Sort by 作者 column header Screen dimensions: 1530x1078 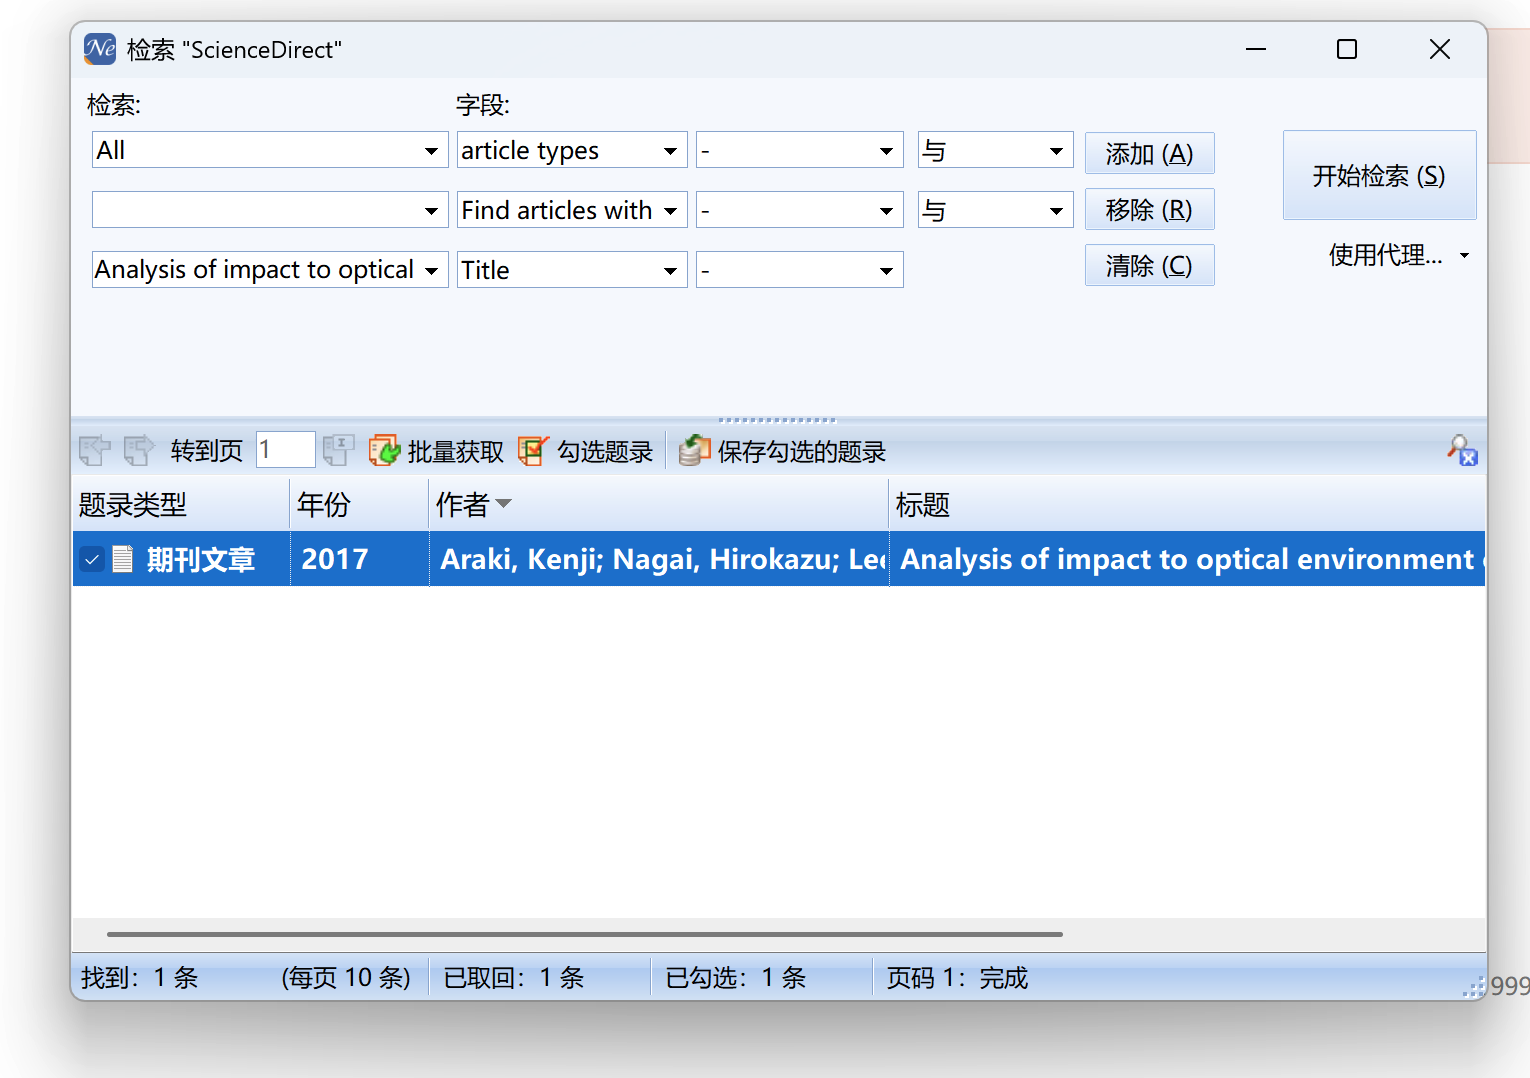tap(659, 505)
